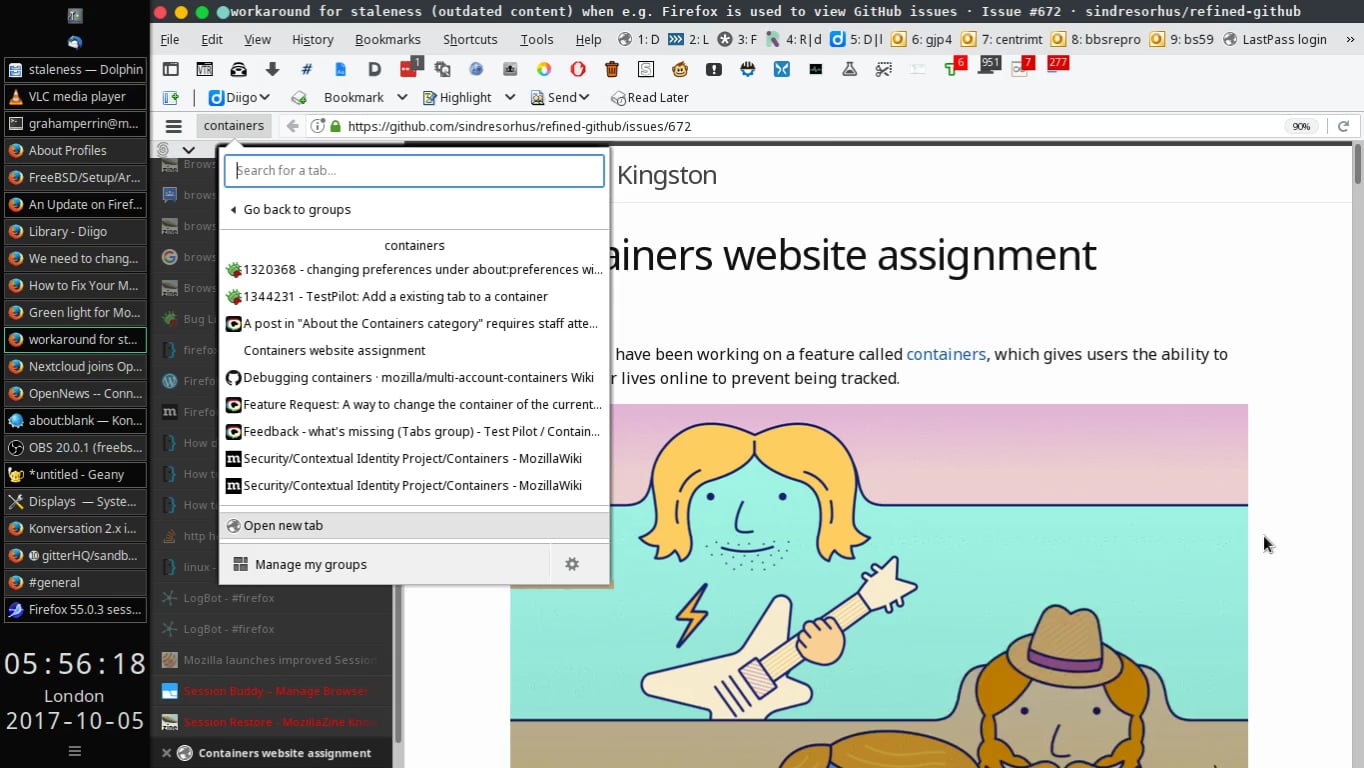Viewport: 1364px width, 768px height.
Task: Click Open new tab in groups panel
Action: pos(414,525)
